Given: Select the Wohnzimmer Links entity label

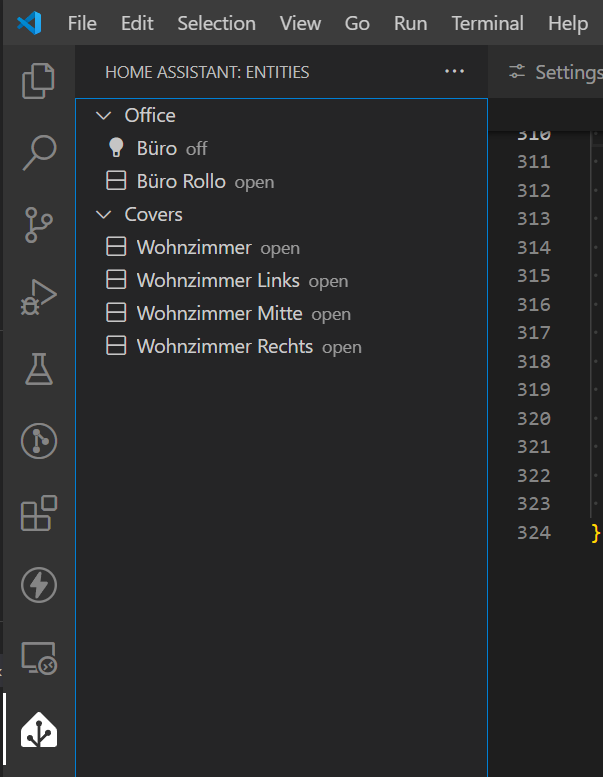Looking at the screenshot, I should 218,280.
